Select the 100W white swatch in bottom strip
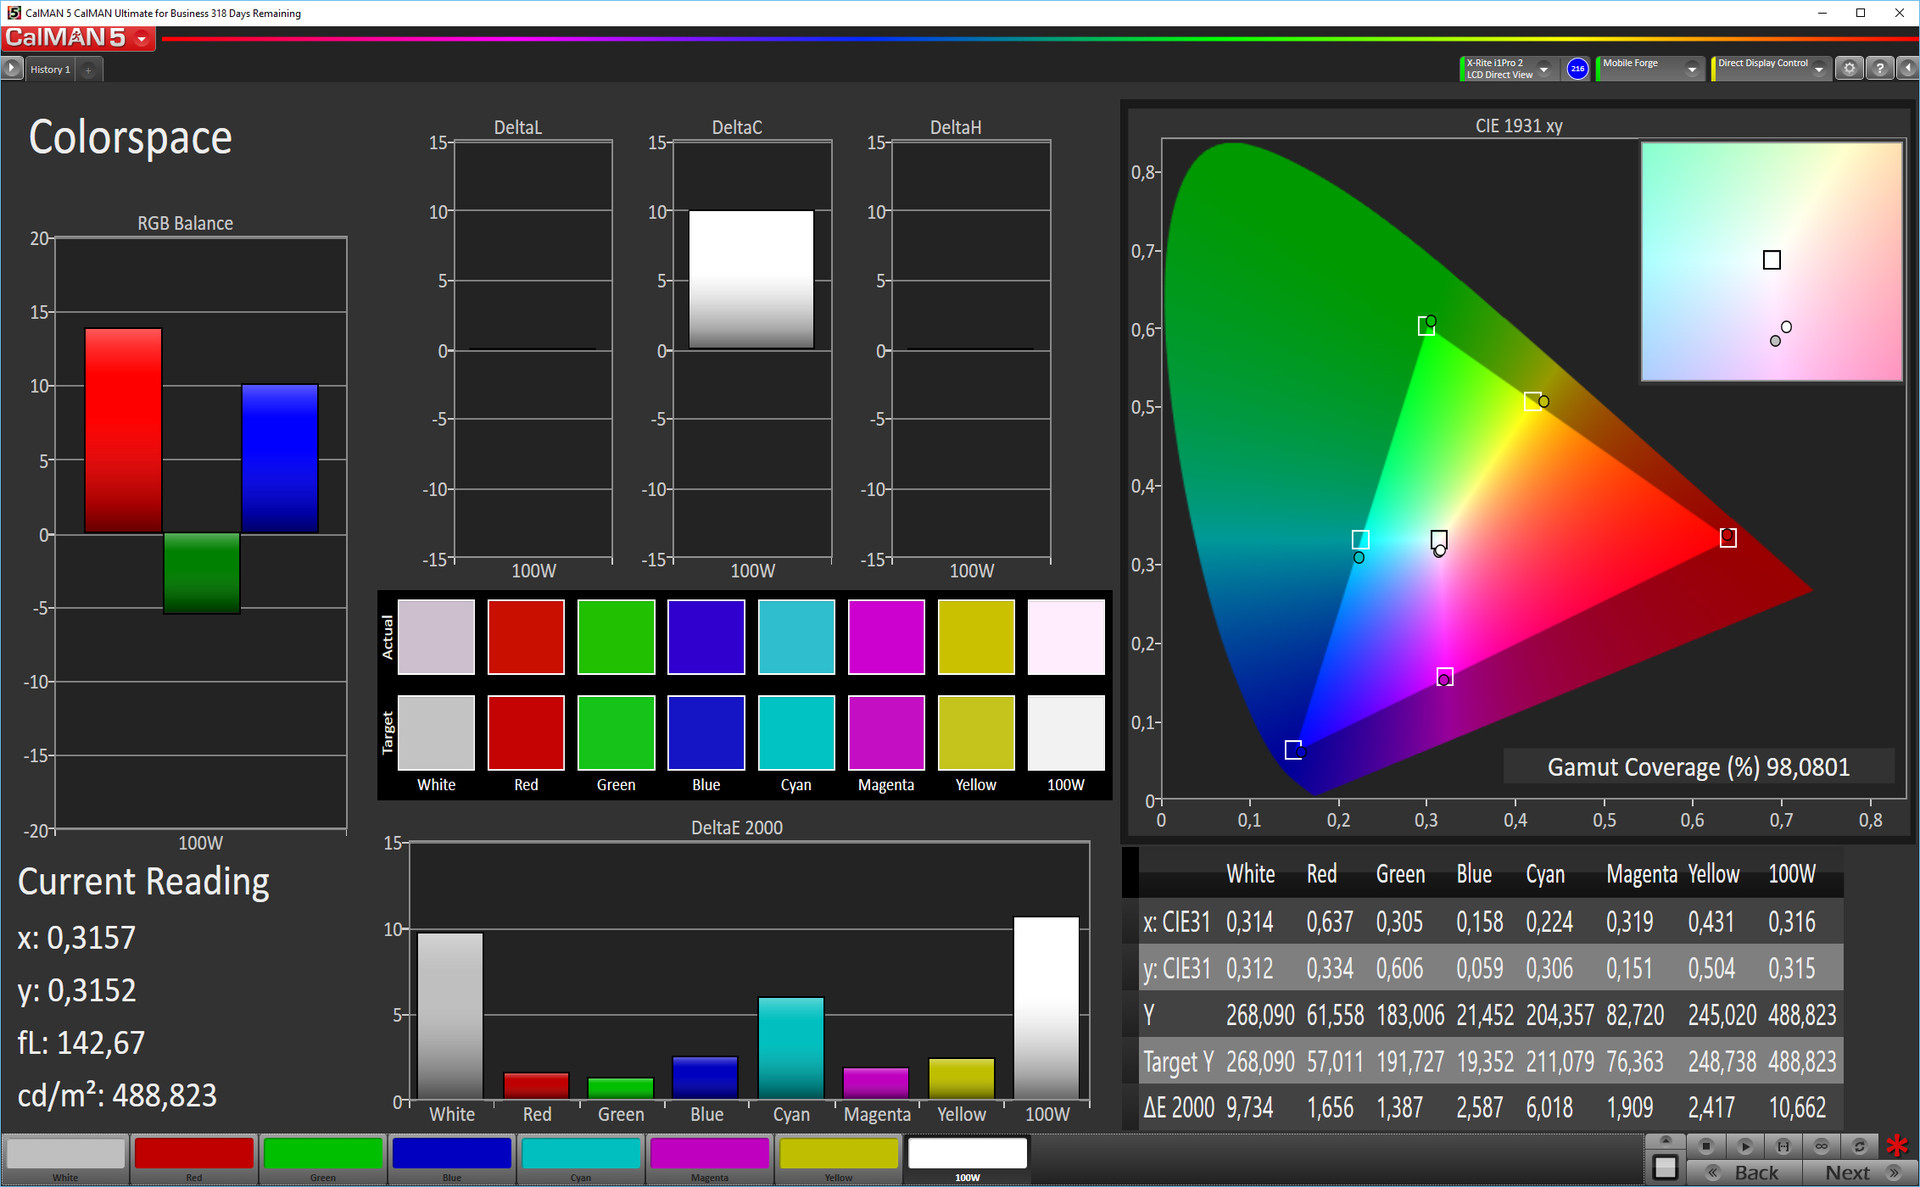The height and width of the screenshot is (1187, 1920). click(967, 1155)
